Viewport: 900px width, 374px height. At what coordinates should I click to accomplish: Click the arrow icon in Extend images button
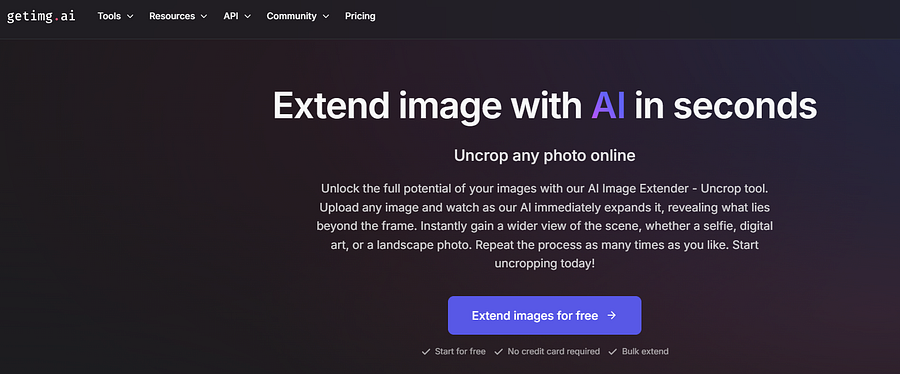(x=611, y=315)
